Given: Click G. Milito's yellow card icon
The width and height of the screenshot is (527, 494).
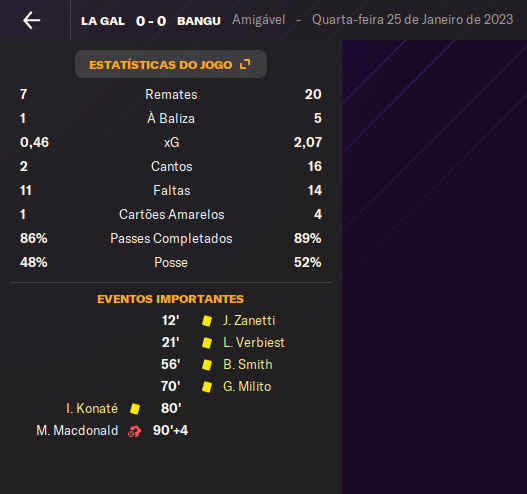Looking at the screenshot, I should [207, 387].
